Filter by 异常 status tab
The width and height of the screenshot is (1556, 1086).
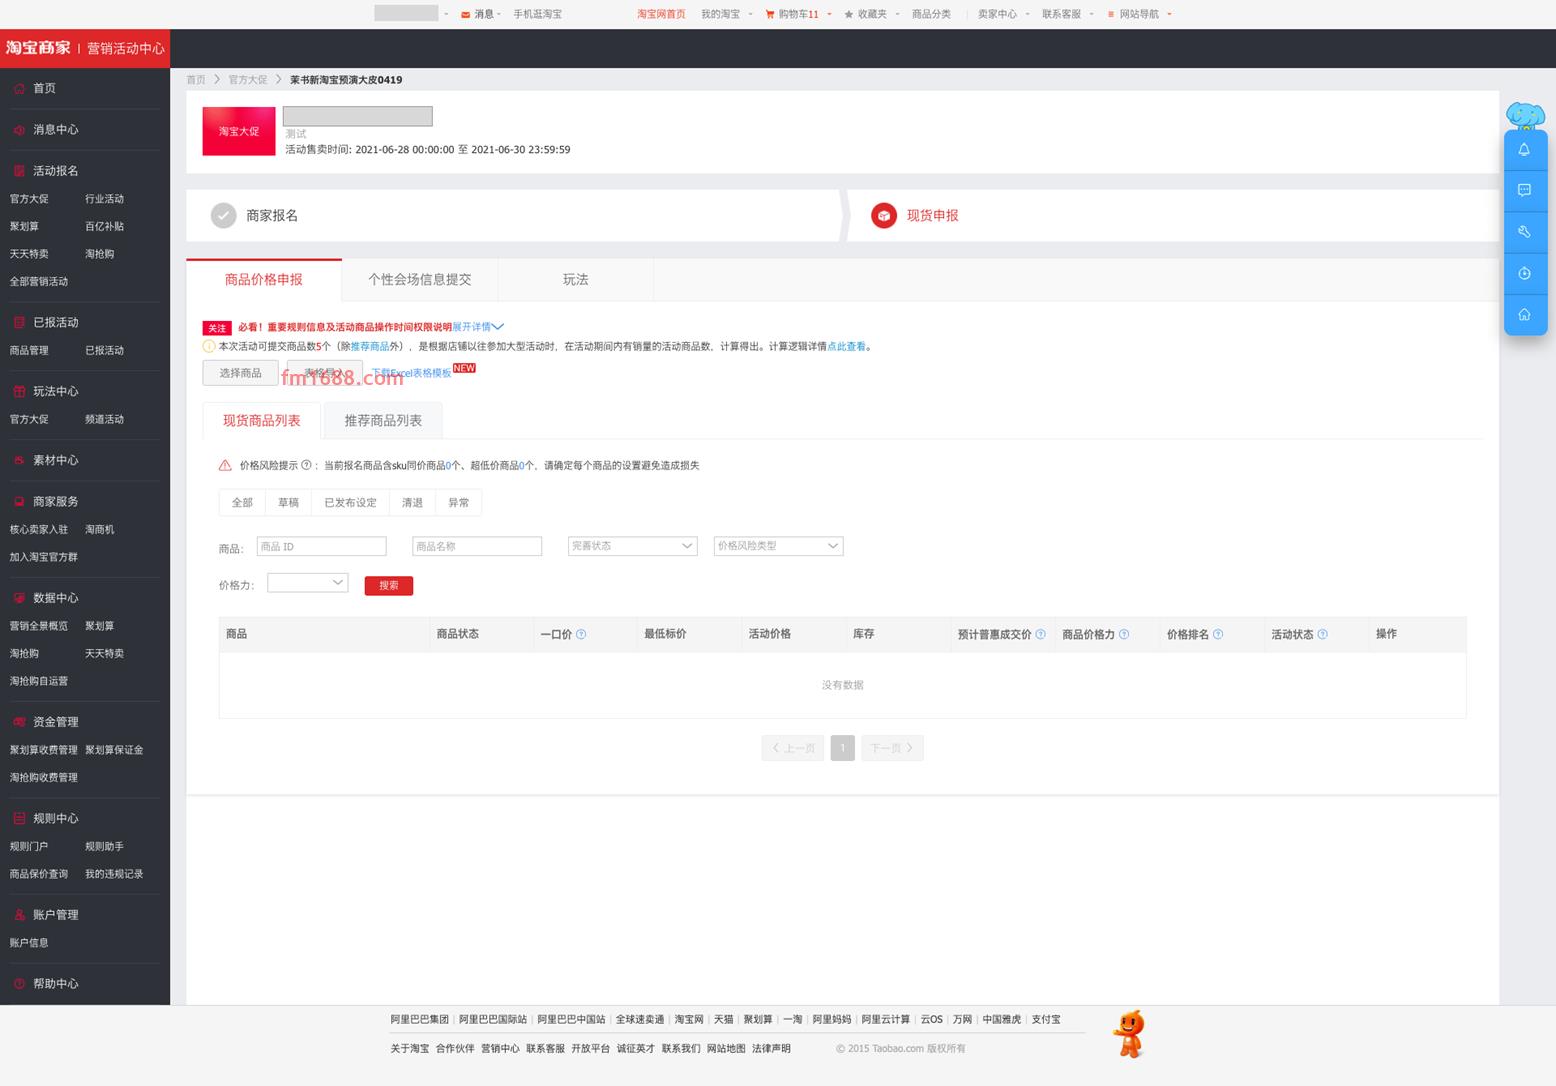459,503
